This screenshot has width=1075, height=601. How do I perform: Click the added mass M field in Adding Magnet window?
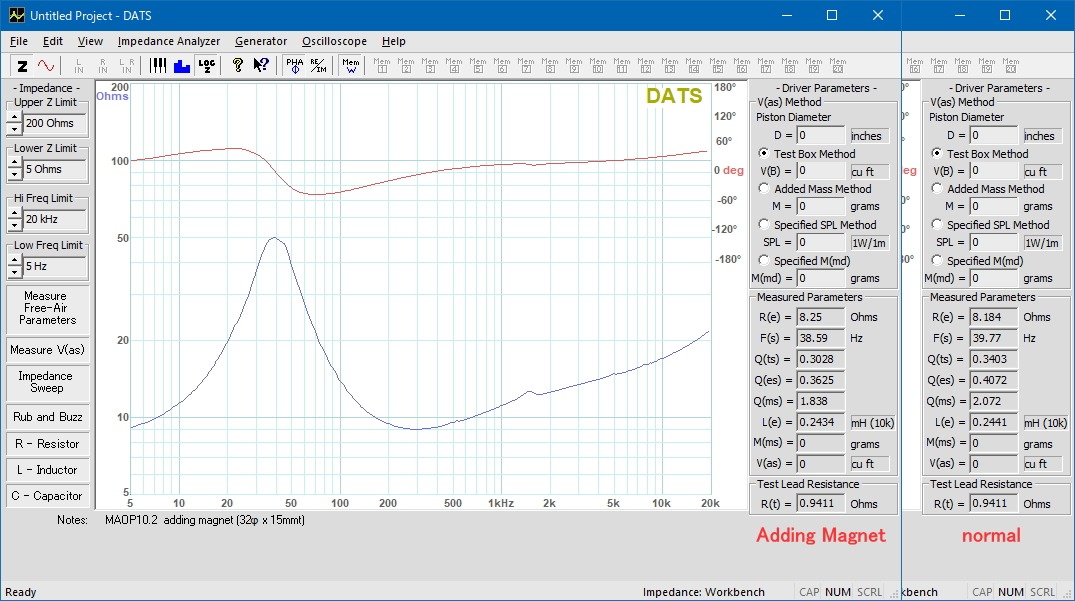(x=821, y=206)
